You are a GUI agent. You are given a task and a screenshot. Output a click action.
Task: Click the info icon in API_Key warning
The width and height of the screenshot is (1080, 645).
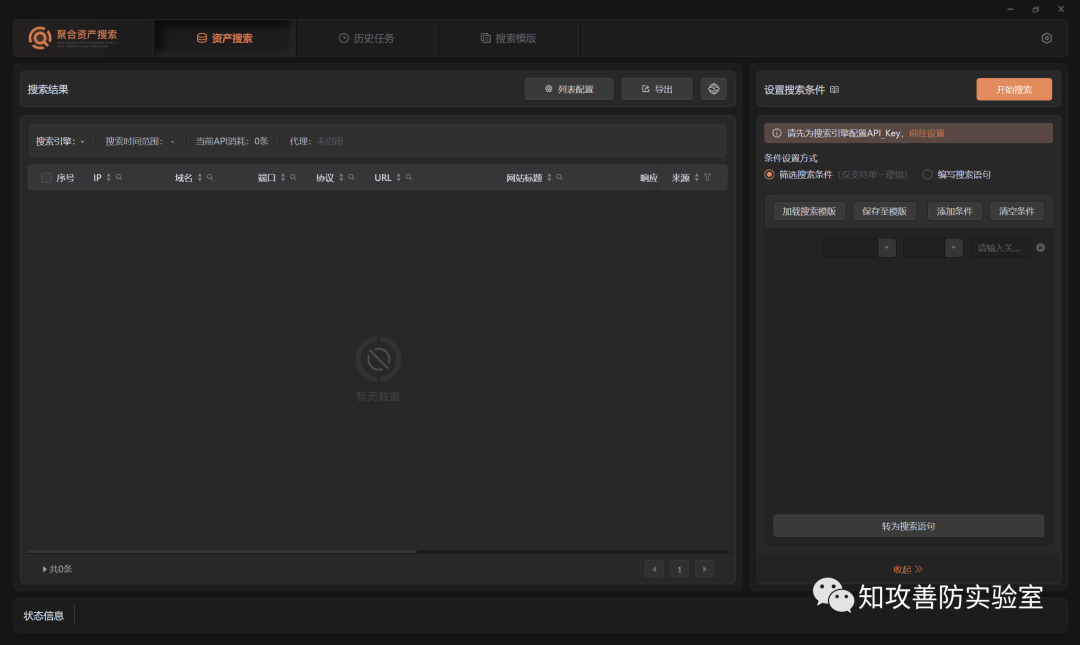[x=776, y=133]
